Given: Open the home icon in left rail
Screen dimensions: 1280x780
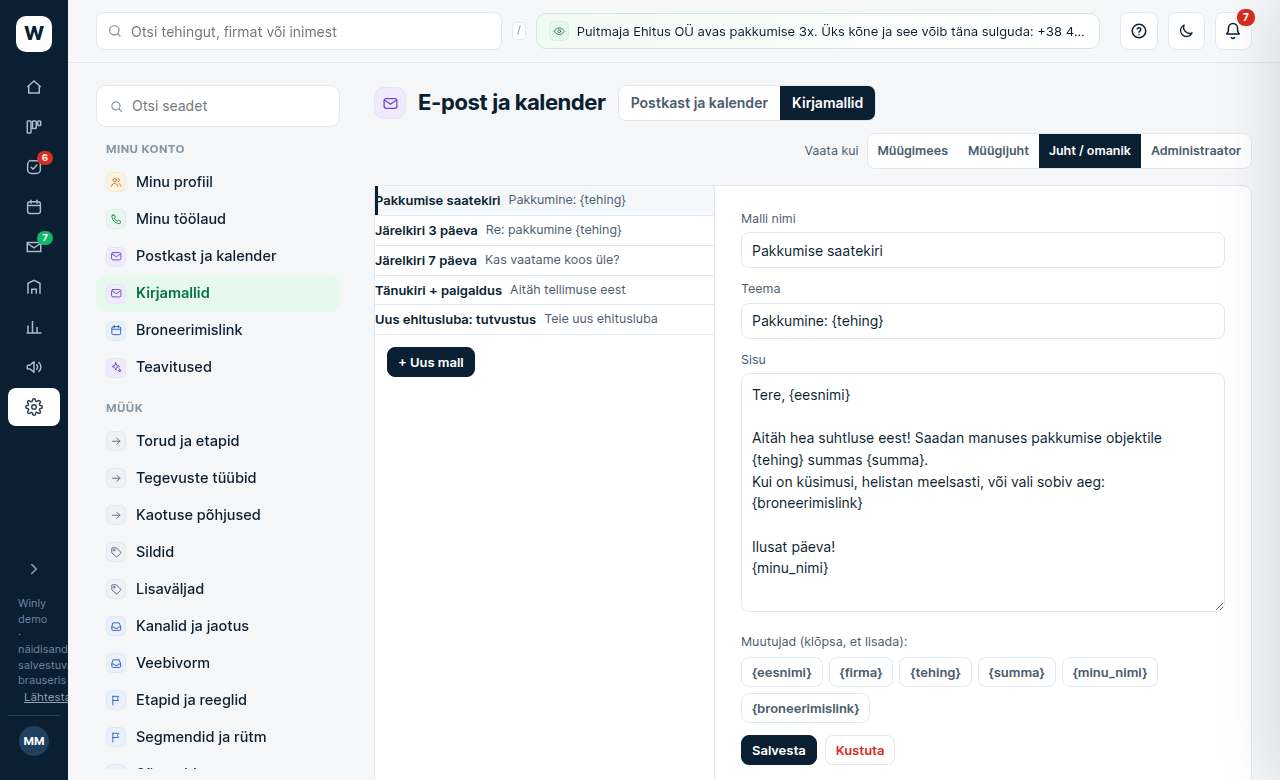Looking at the screenshot, I should pyautogui.click(x=34, y=87).
